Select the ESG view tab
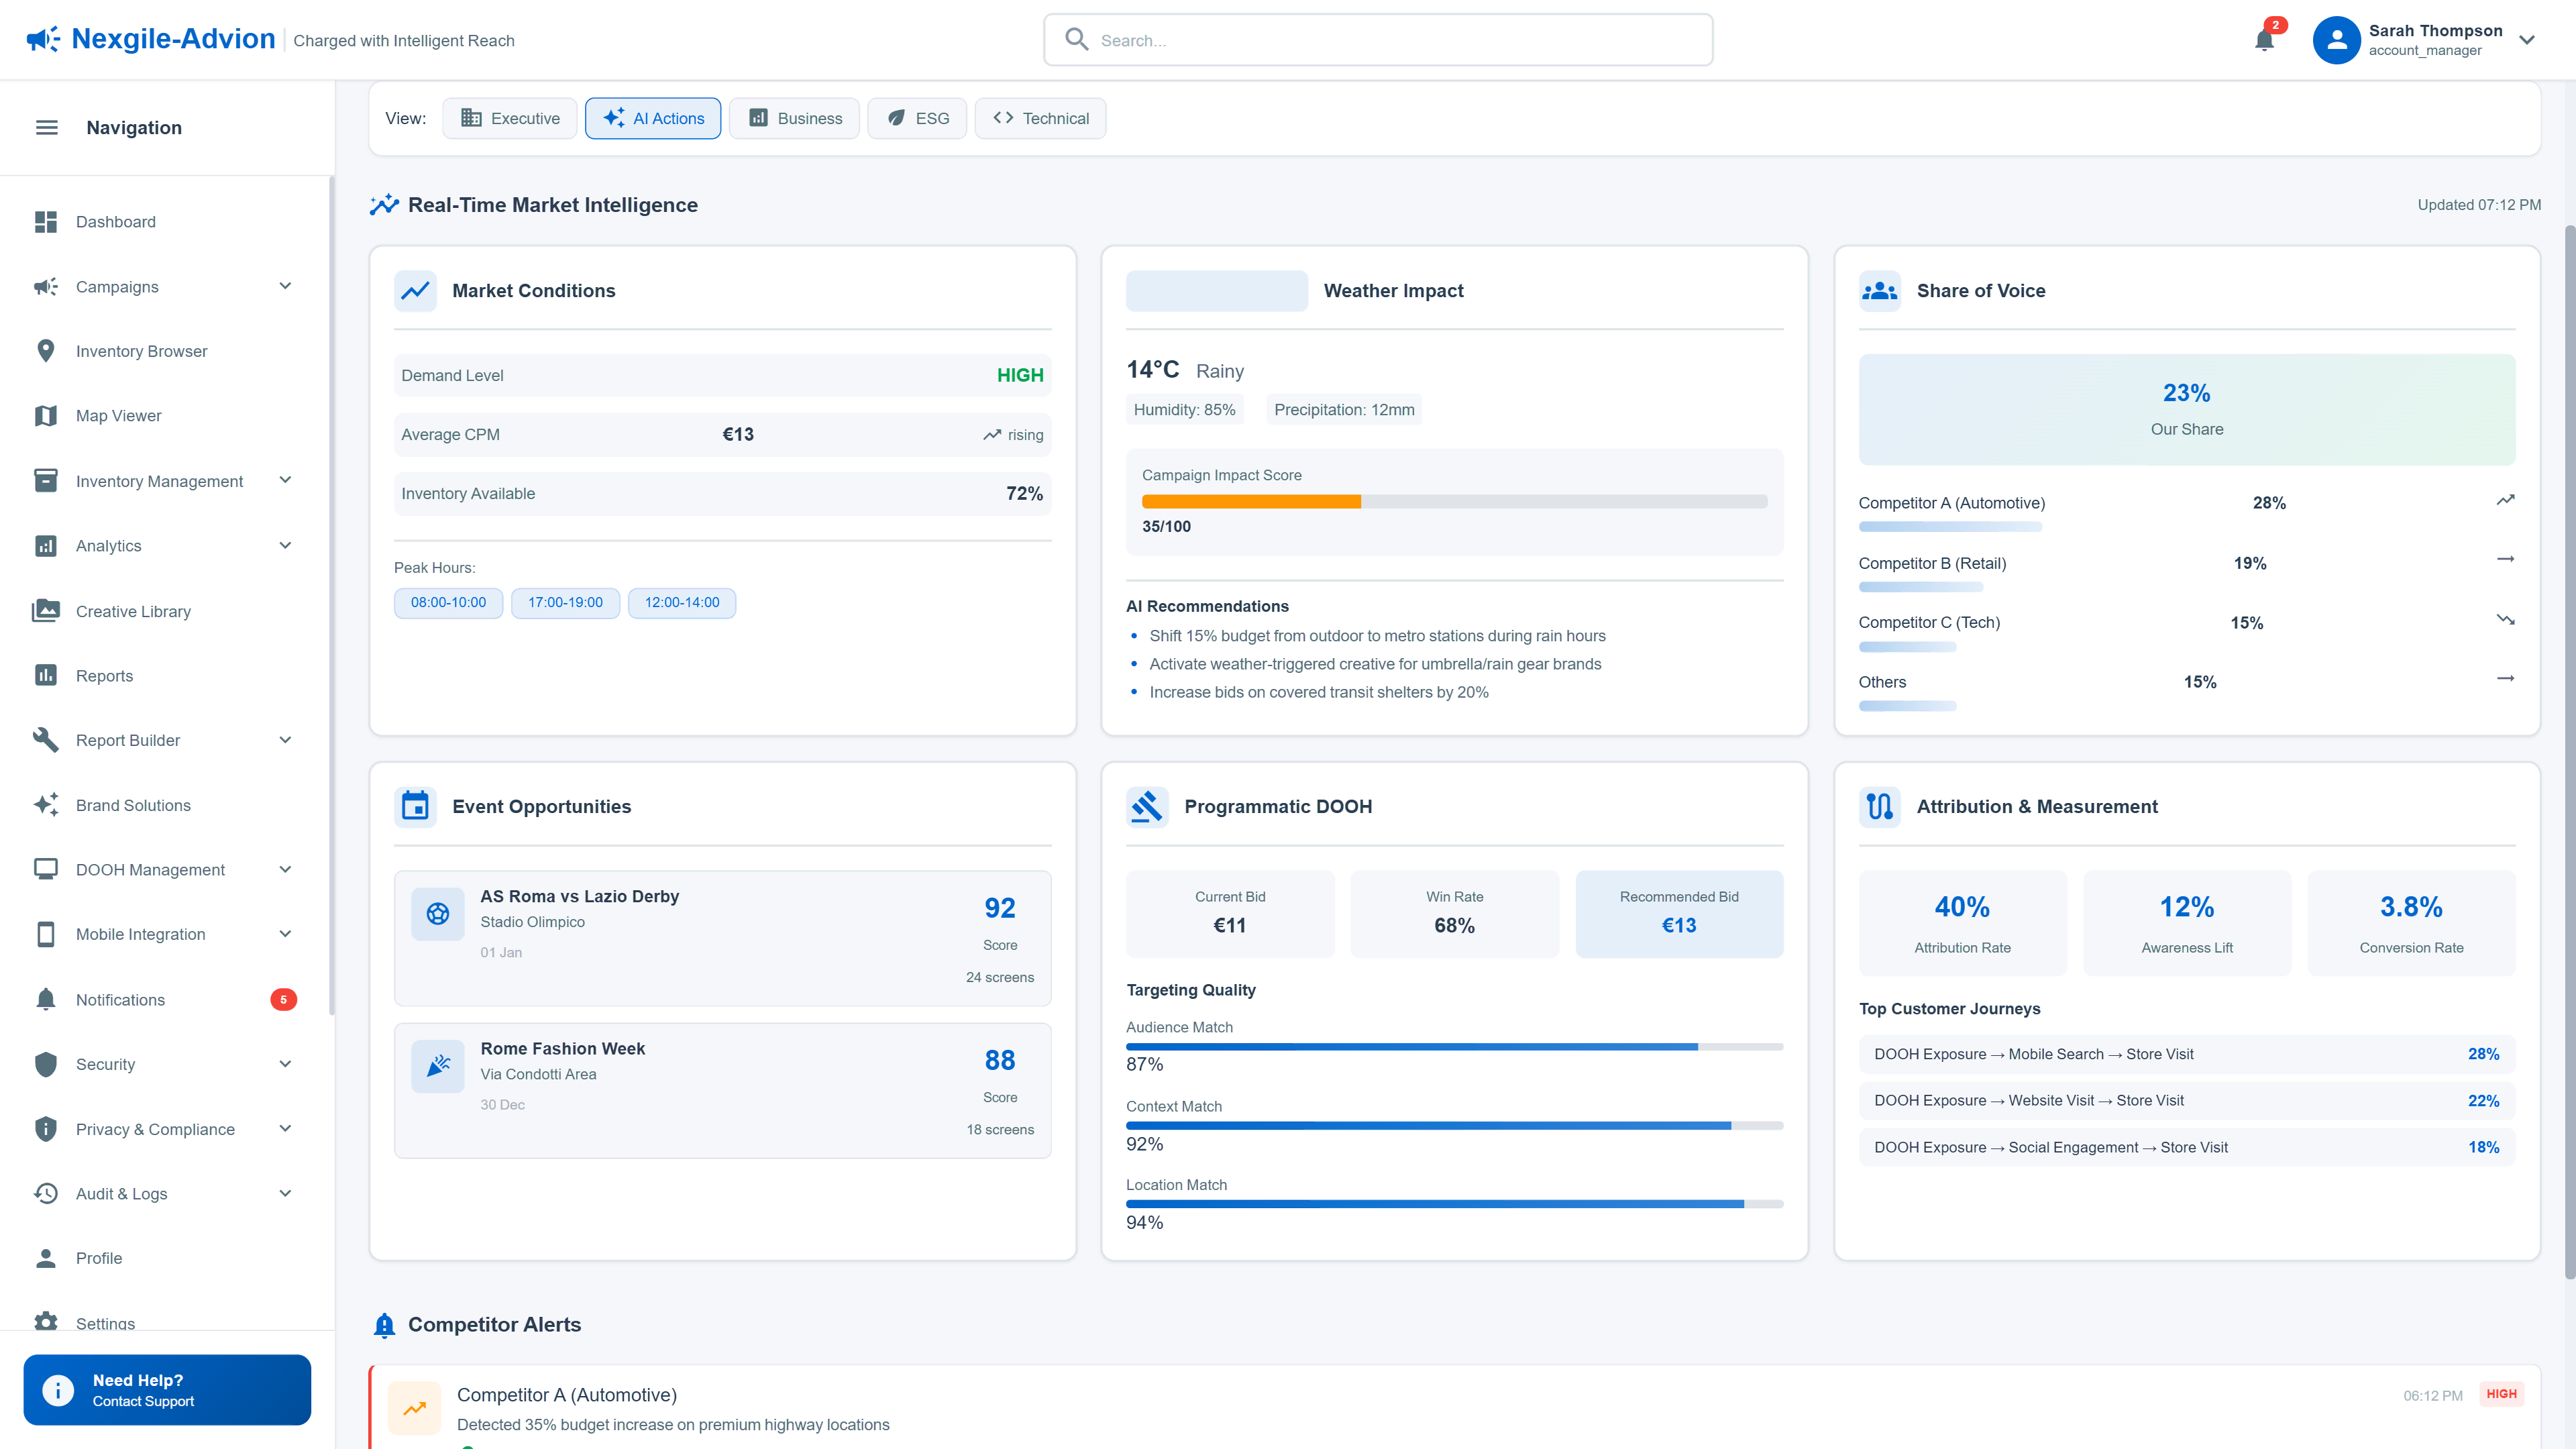The image size is (2576, 1449). tap(916, 118)
